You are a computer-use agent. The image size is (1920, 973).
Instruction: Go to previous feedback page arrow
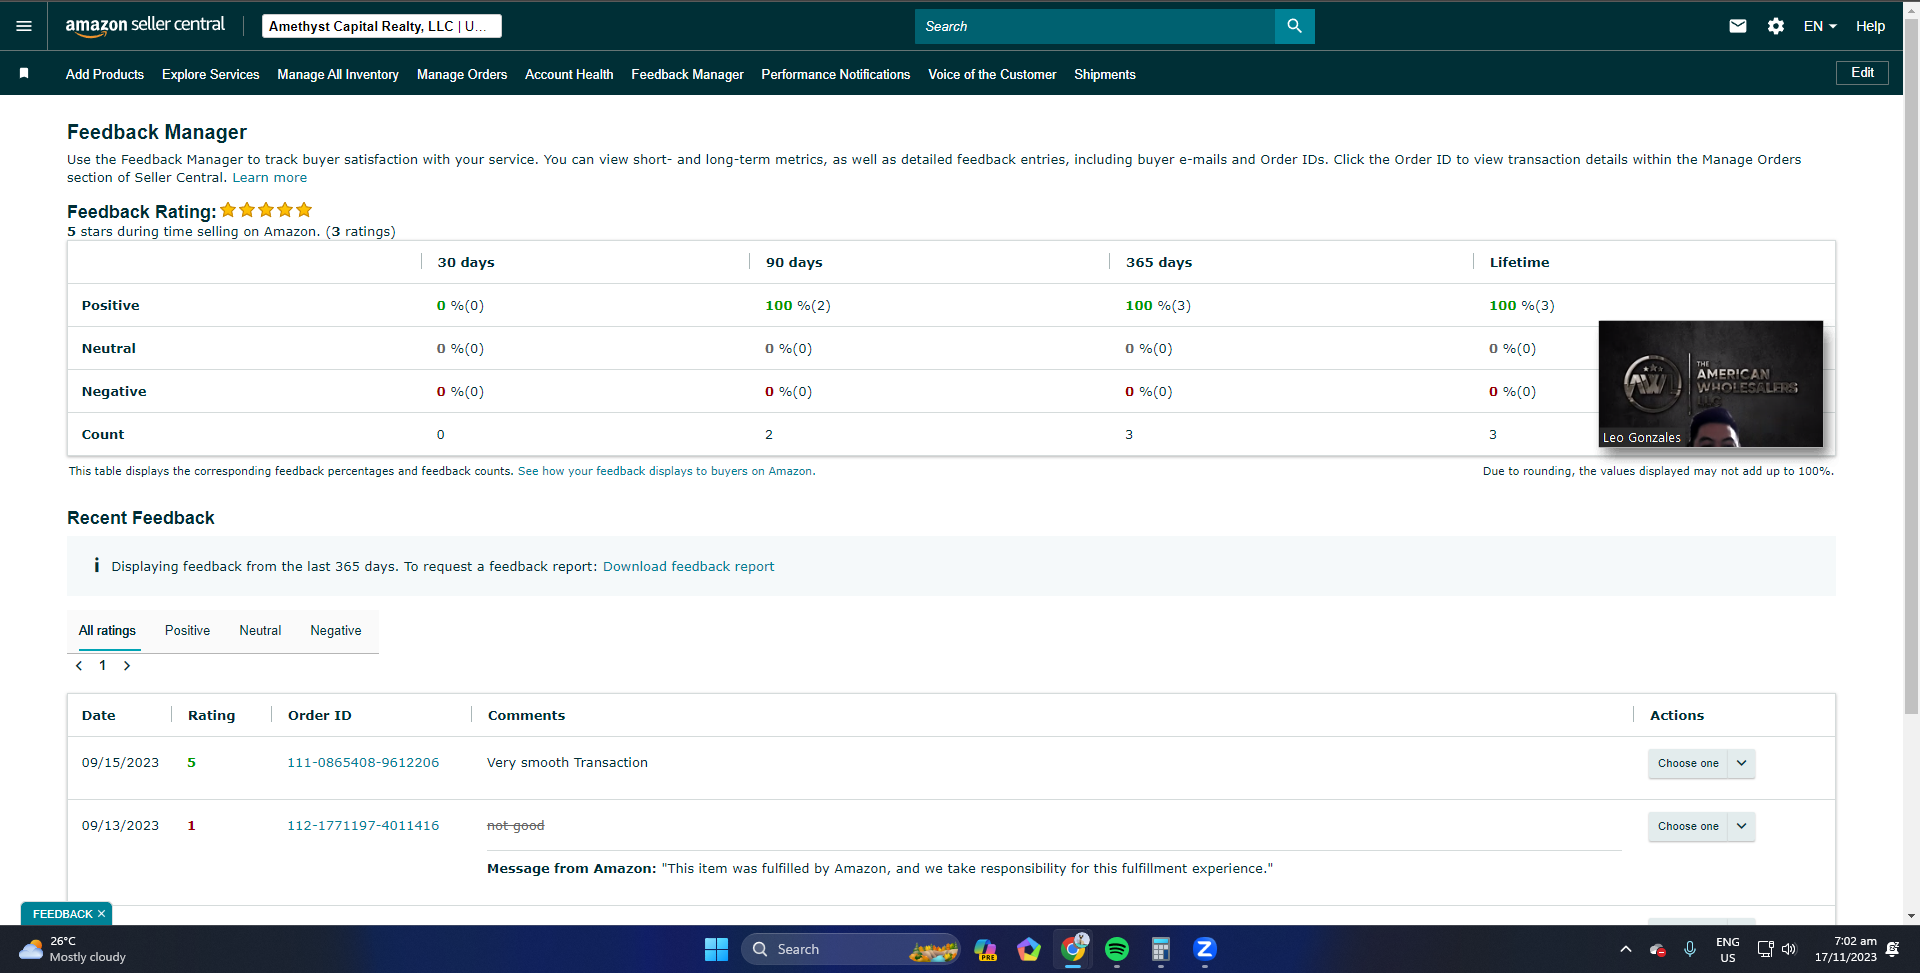point(79,666)
